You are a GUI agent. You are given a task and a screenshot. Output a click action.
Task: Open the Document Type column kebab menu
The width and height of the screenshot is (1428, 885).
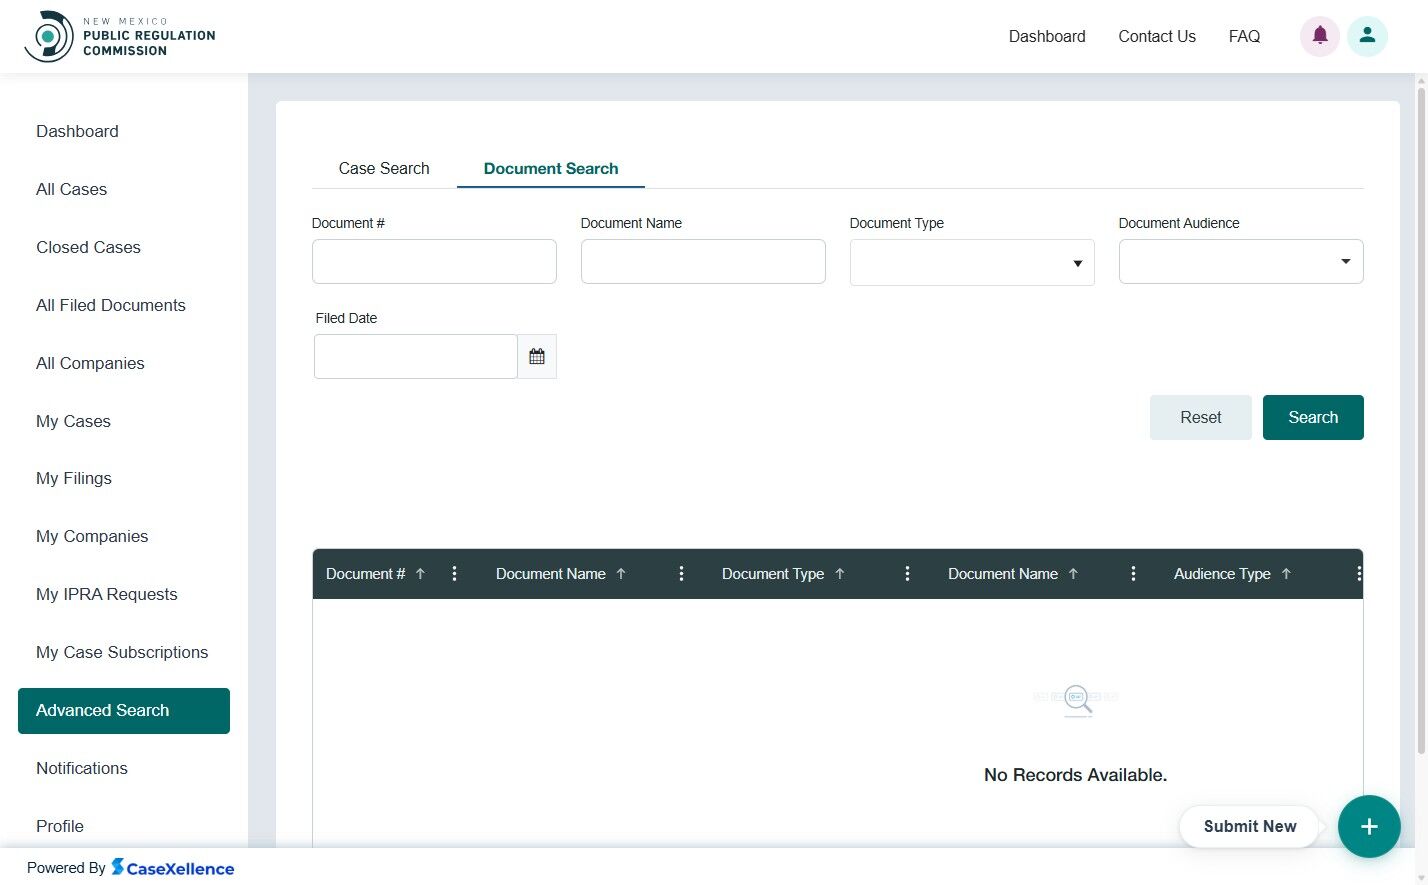coord(907,573)
